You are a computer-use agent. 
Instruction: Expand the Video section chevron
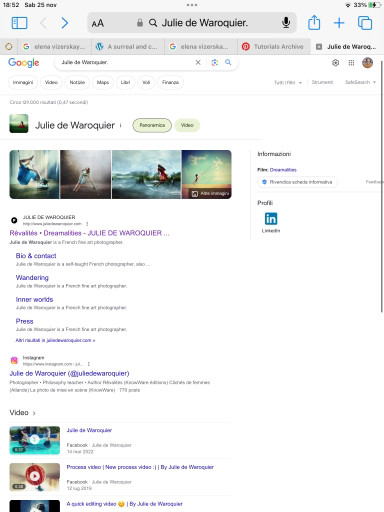[x=34, y=413]
